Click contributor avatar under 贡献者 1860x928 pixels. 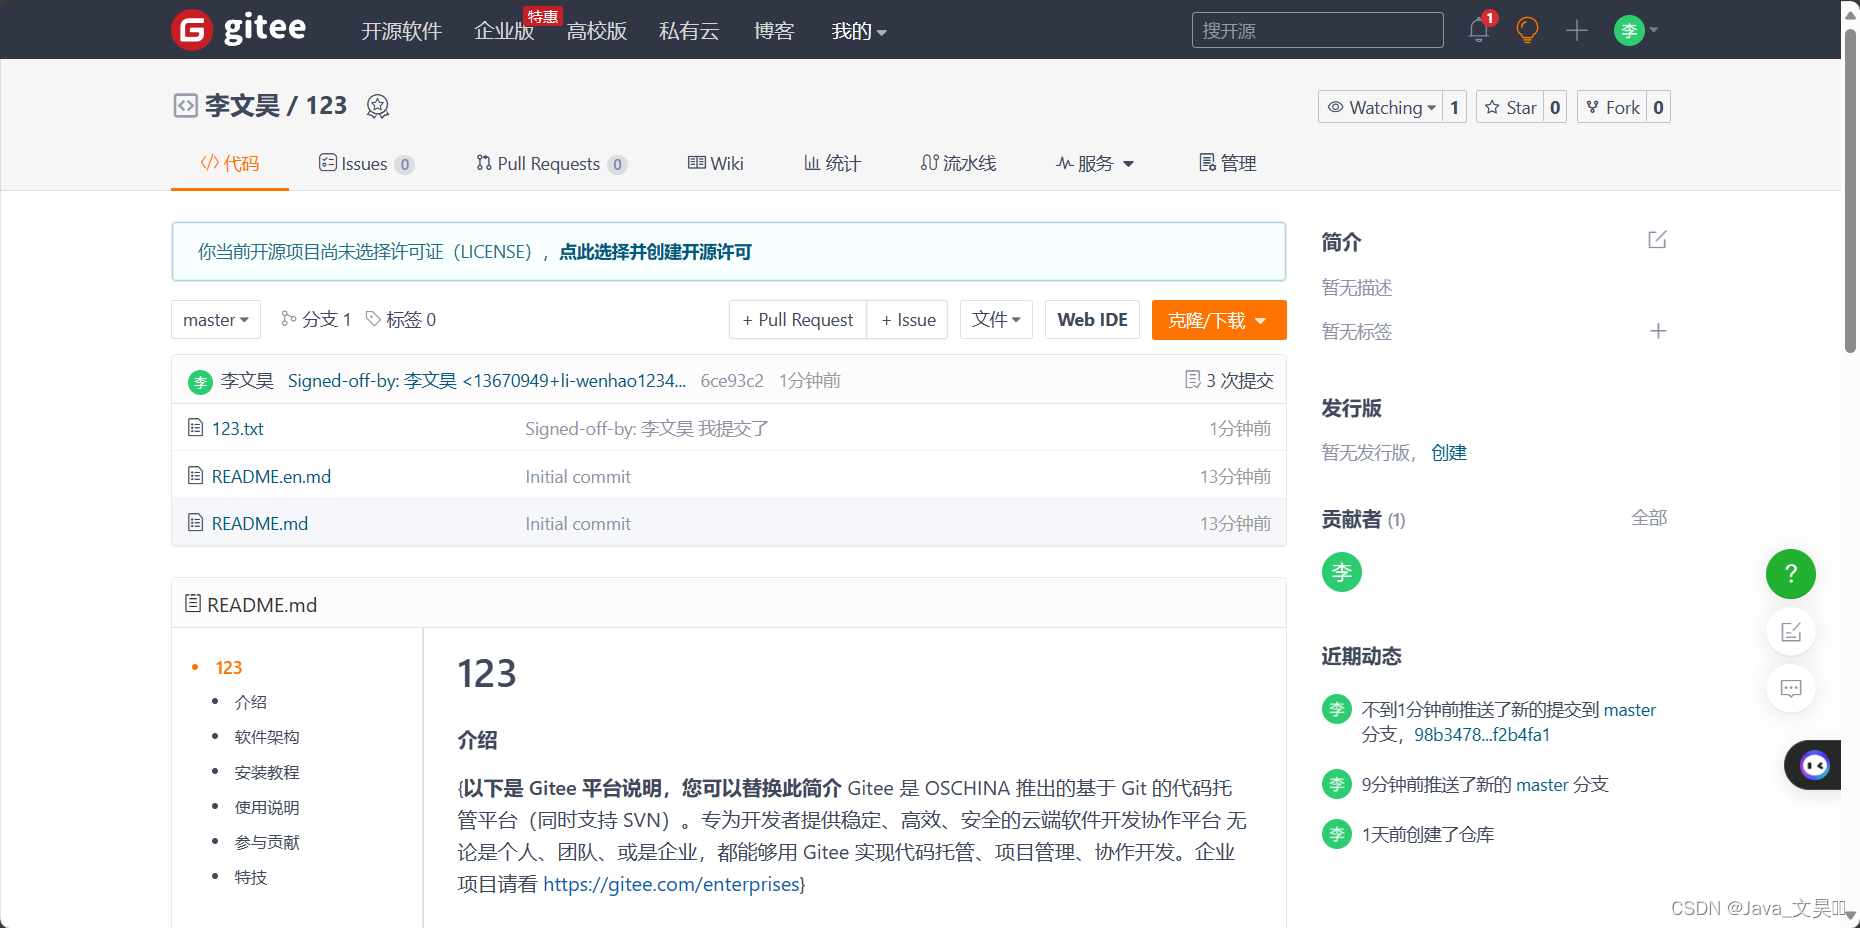click(x=1342, y=572)
